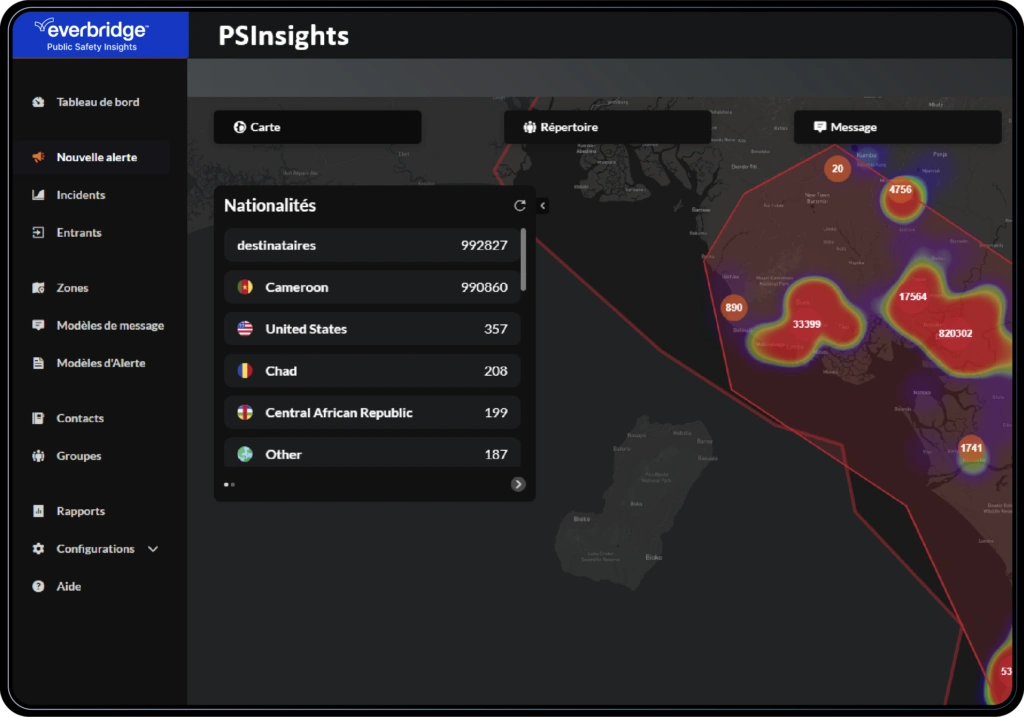Open Modèles d'Alerte menu item
Image resolution: width=1024 pixels, height=717 pixels.
pyautogui.click(x=101, y=363)
